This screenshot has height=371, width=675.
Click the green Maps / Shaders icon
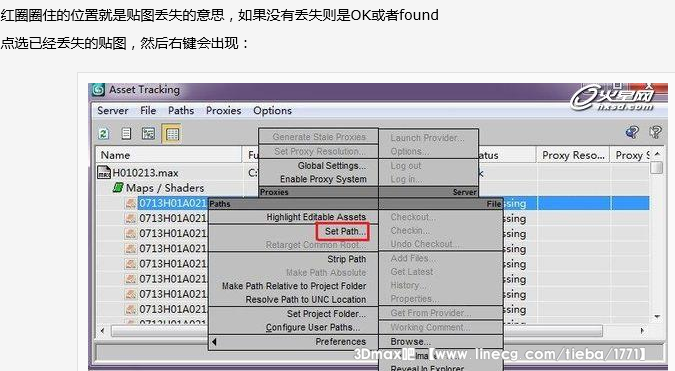tap(118, 188)
